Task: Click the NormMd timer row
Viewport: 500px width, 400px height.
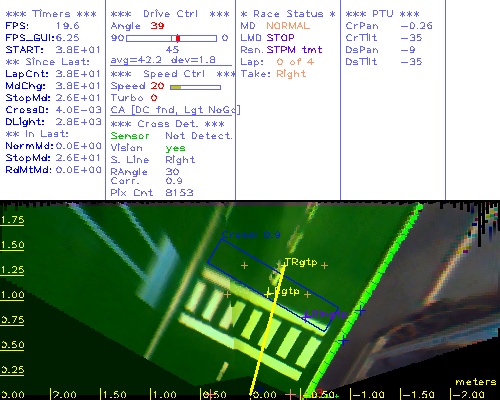Action: tap(53, 146)
